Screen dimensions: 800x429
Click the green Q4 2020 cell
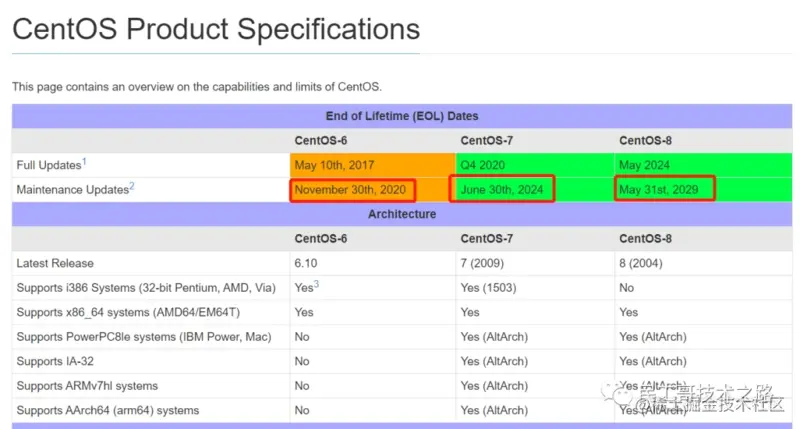coord(535,165)
